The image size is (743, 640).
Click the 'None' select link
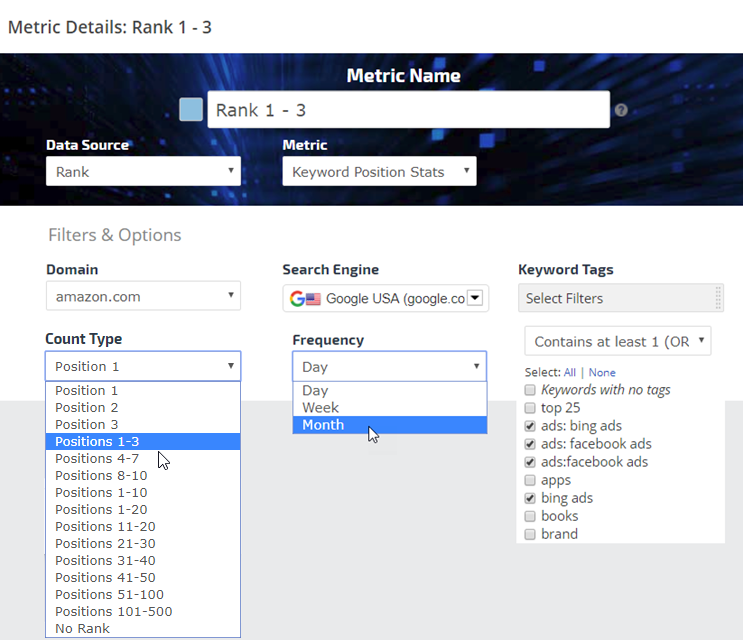602,373
